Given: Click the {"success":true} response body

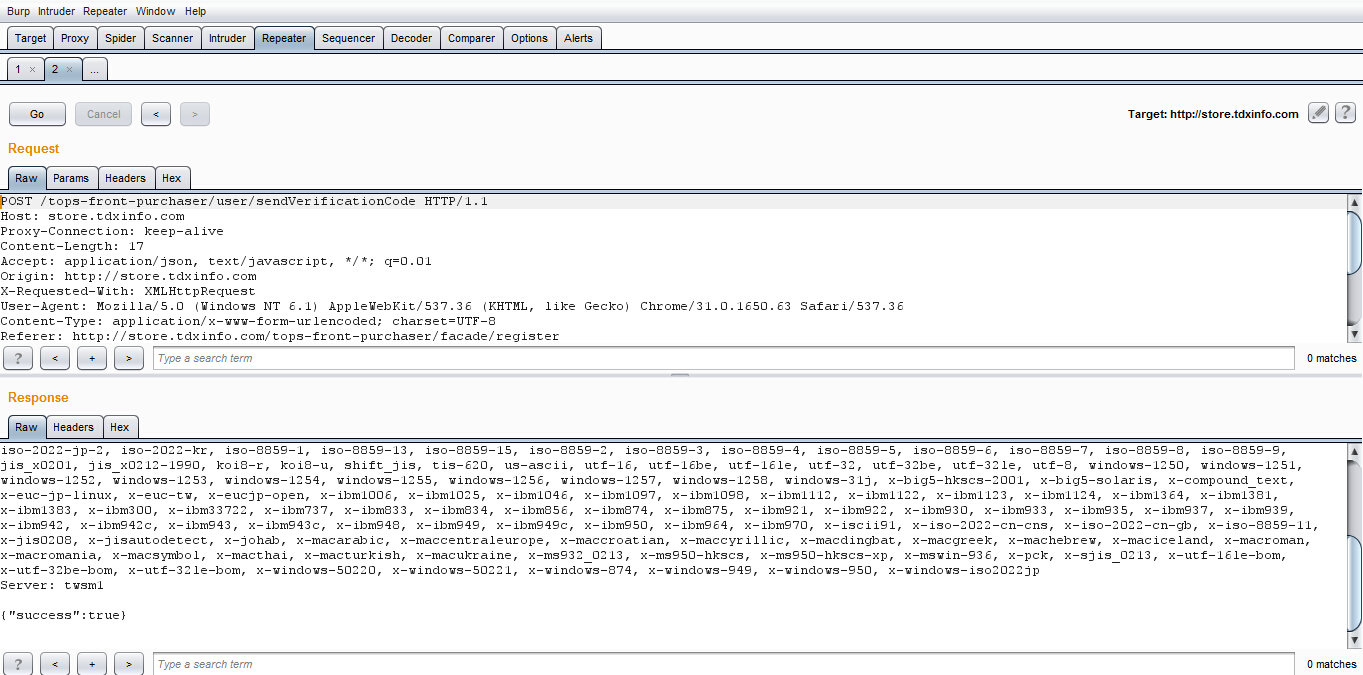Looking at the screenshot, I should pos(64,615).
